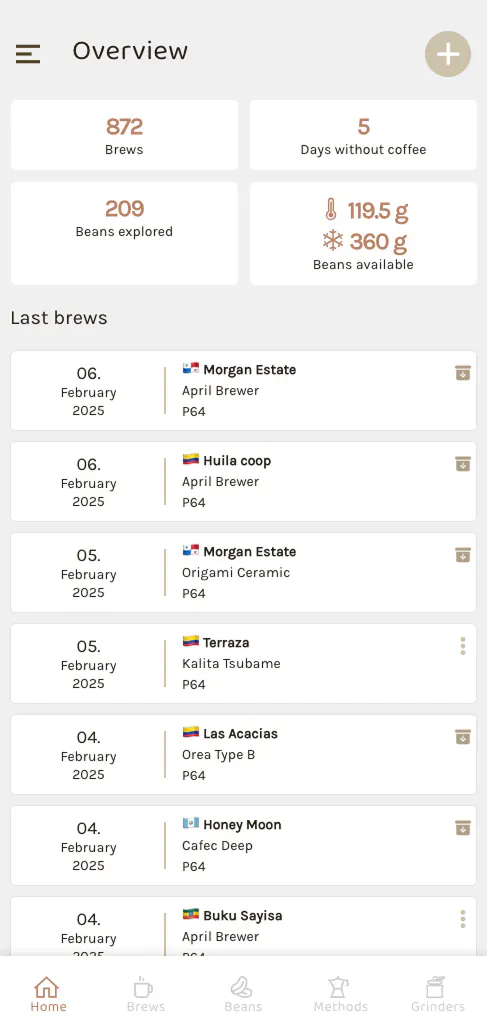Click archive icon on Origami Ceramic brew
This screenshot has width=487, height=1024.
463,554
